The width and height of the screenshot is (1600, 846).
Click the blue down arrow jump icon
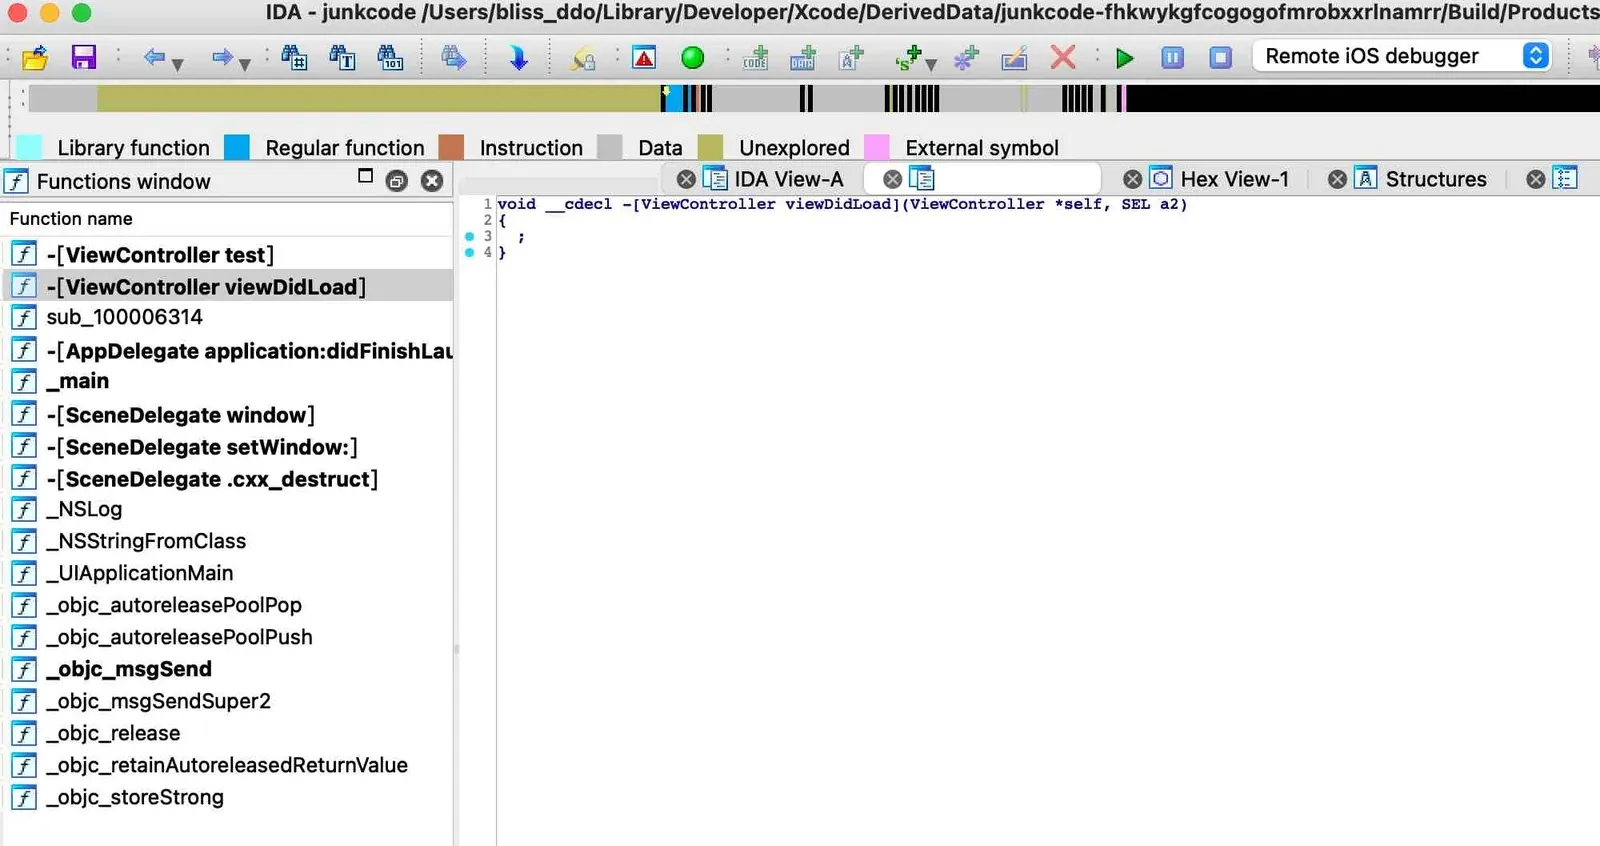518,57
